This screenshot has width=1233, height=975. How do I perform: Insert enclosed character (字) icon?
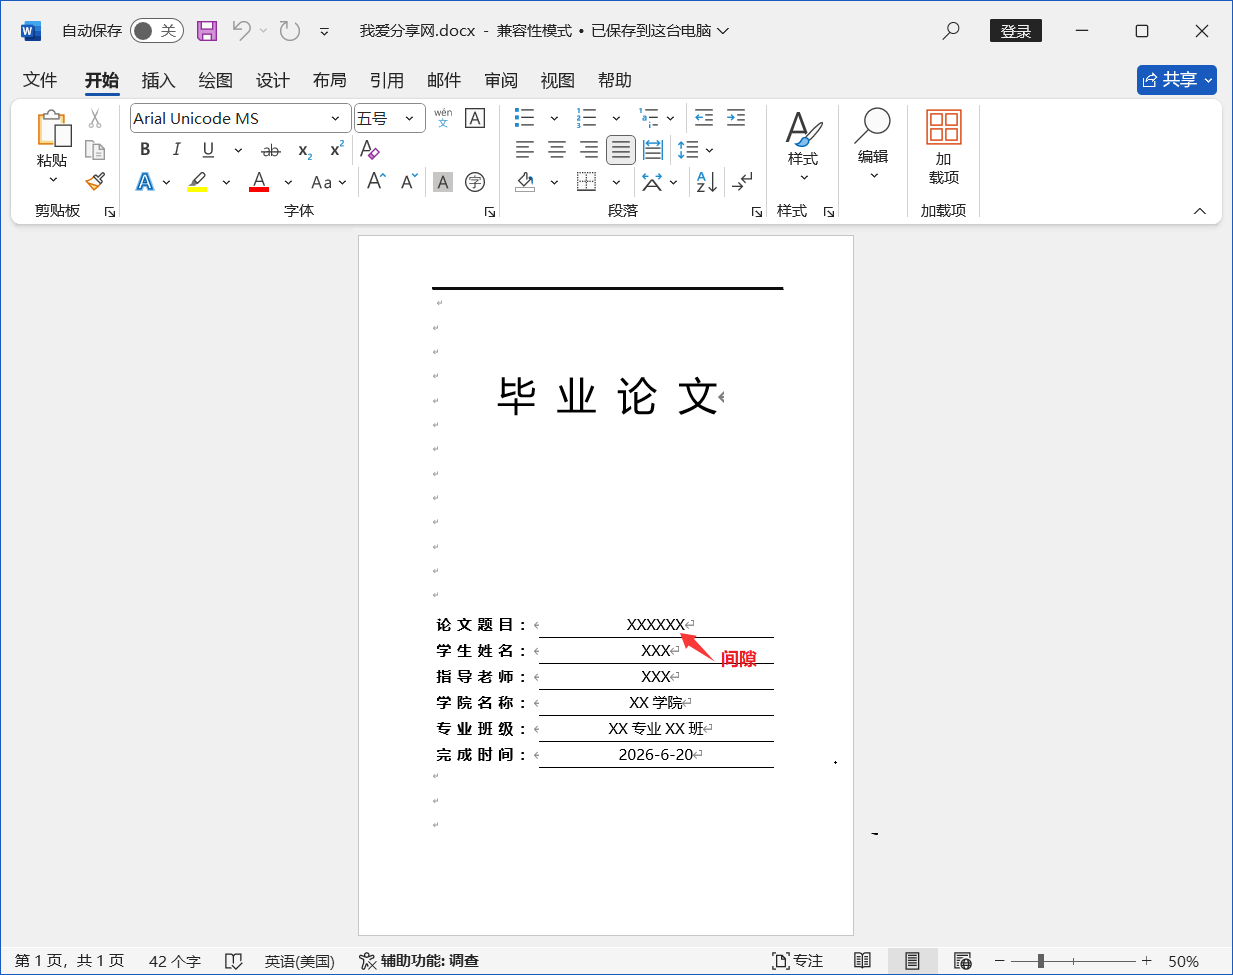coord(475,181)
